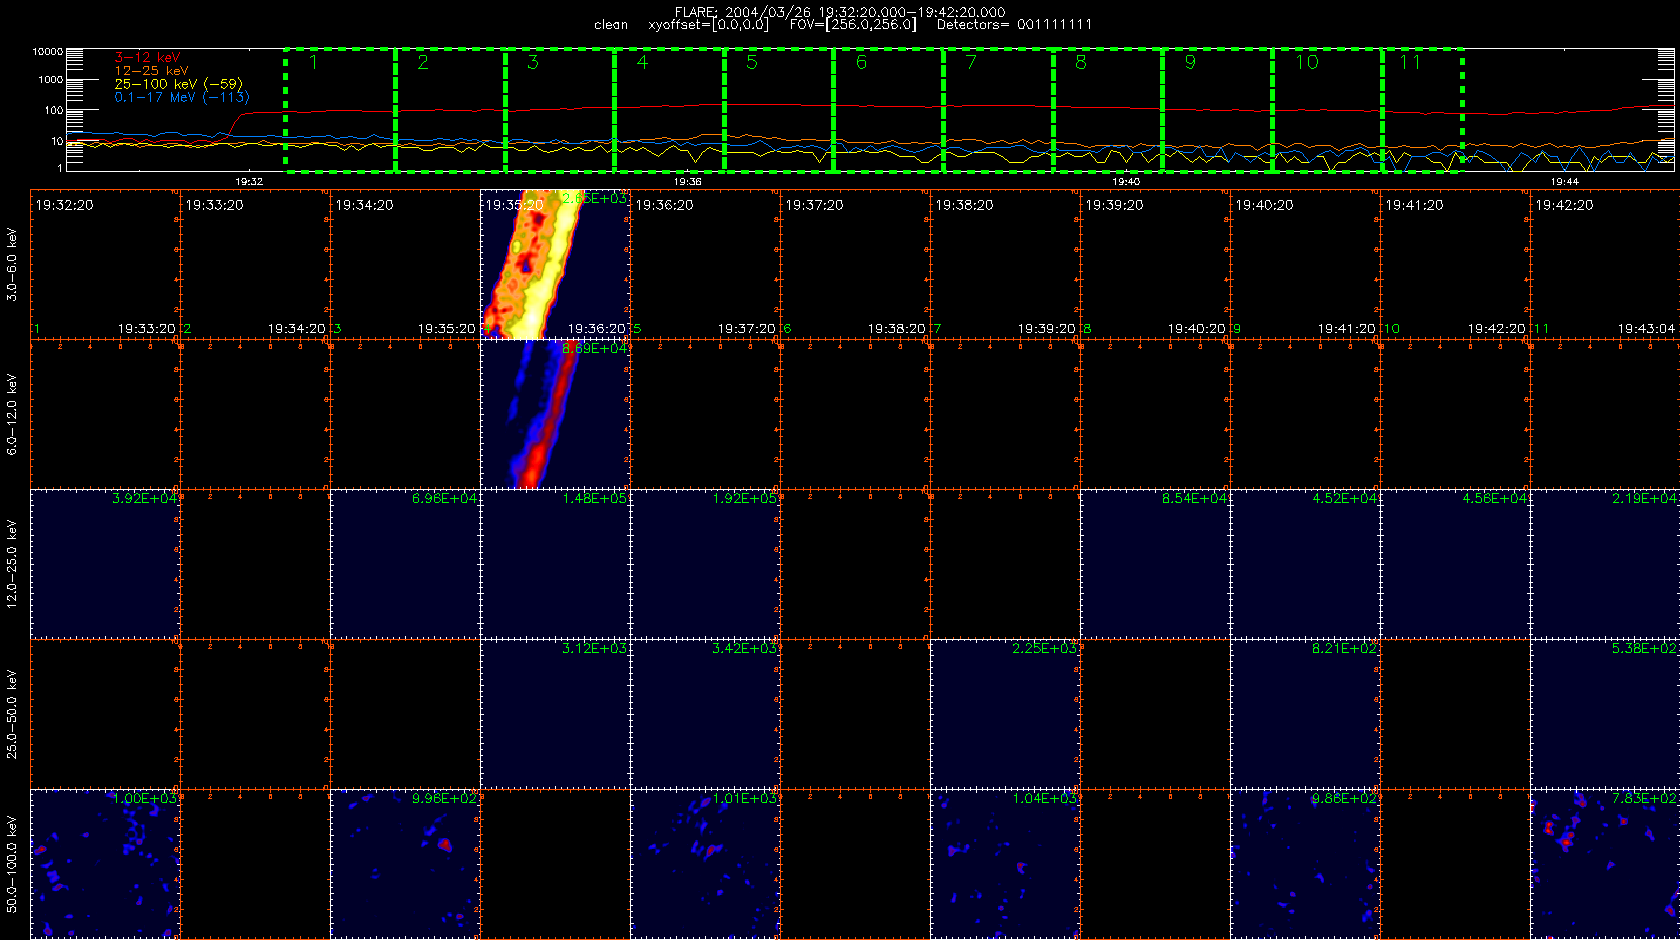Select interval 6 box in the light curve
This screenshot has width=1680, height=940.
pyautogui.click(x=888, y=110)
